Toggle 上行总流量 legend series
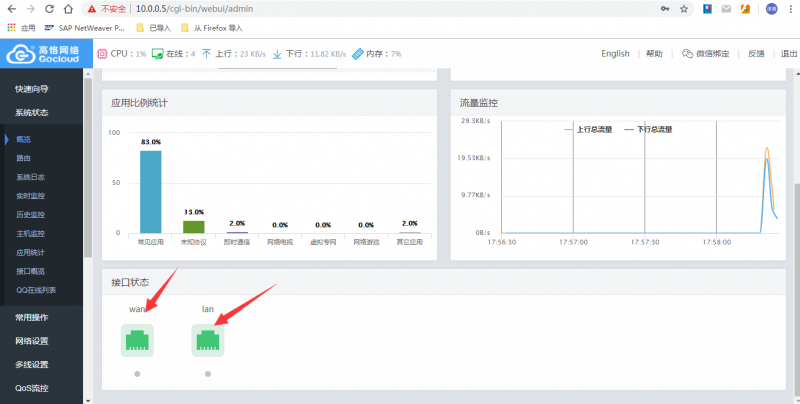This screenshot has width=800, height=404. click(588, 130)
